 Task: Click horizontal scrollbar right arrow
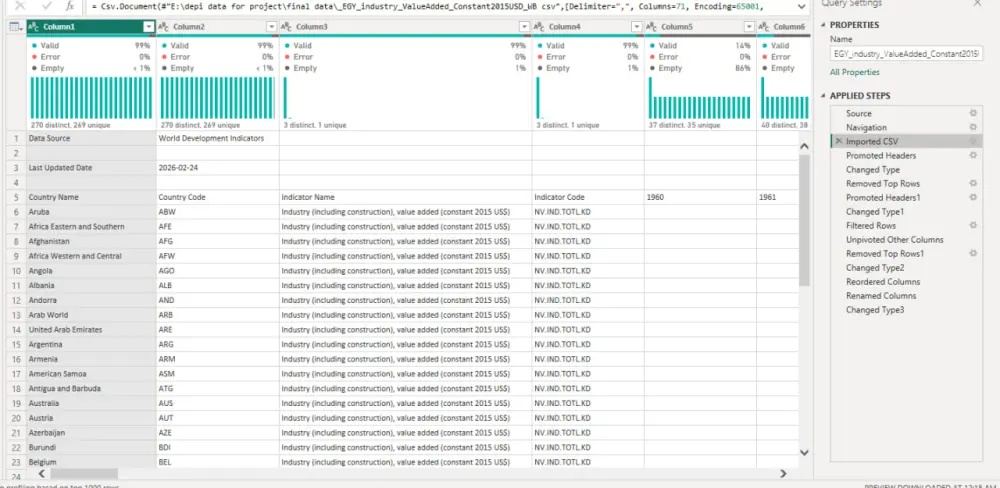pyautogui.click(x=783, y=473)
